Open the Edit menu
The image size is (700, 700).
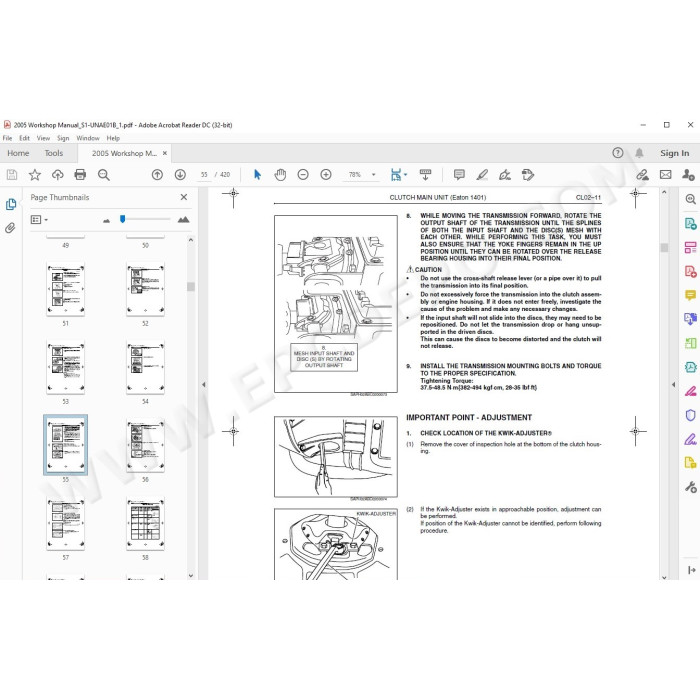[x=25, y=138]
